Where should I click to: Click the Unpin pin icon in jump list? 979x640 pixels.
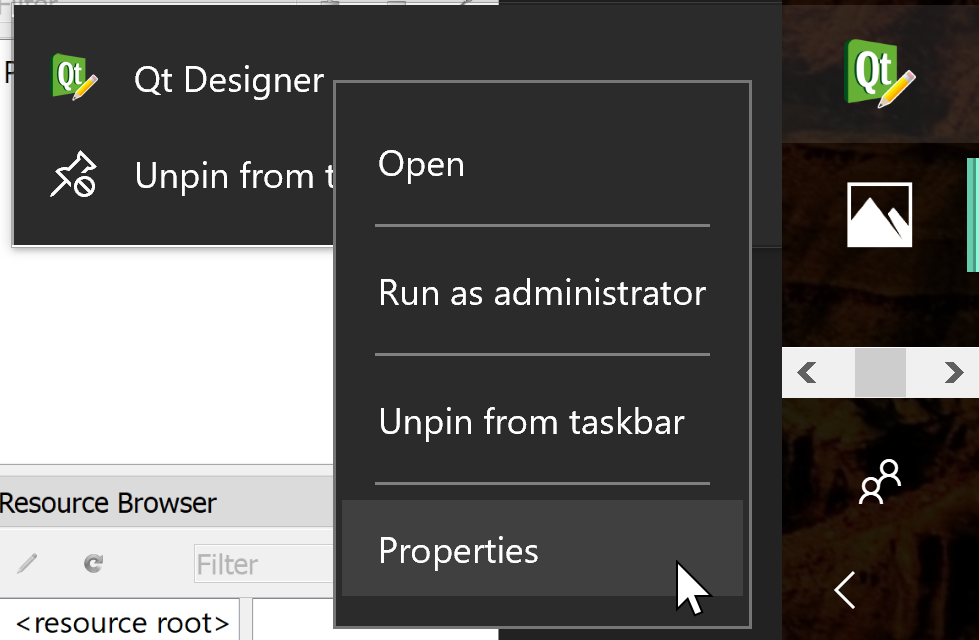(73, 174)
